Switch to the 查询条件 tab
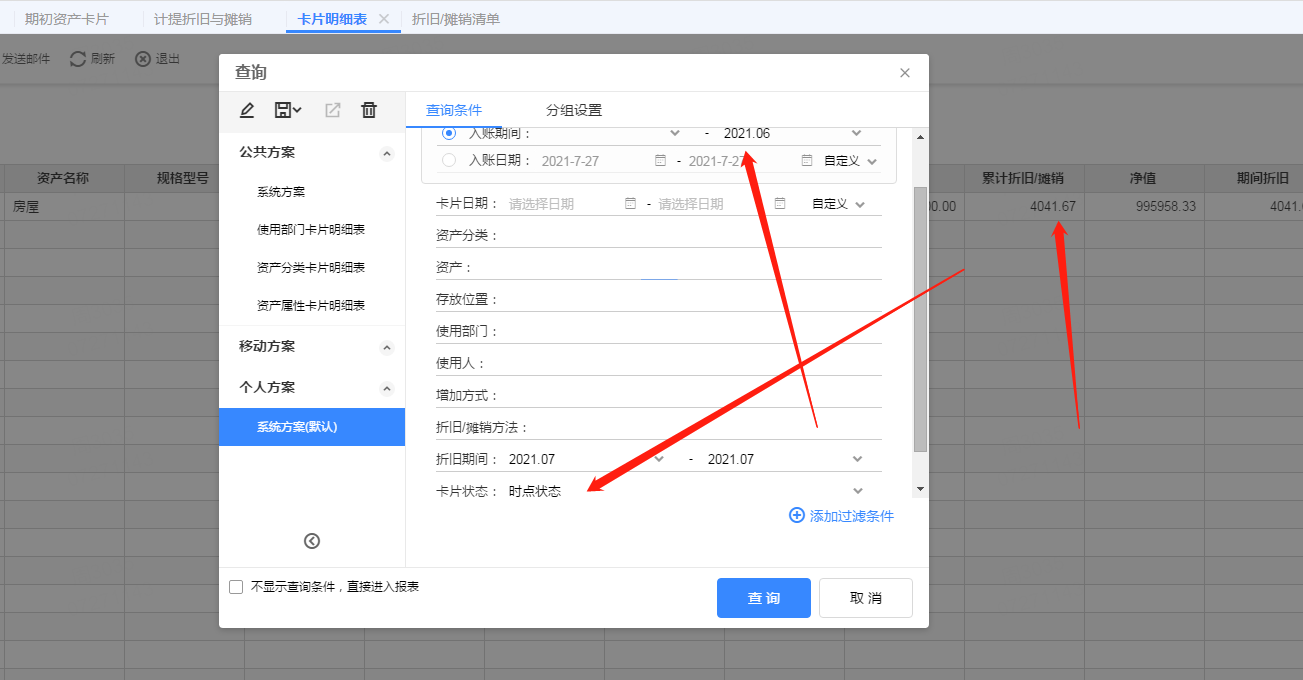The width and height of the screenshot is (1303, 680). pyautogui.click(x=454, y=110)
